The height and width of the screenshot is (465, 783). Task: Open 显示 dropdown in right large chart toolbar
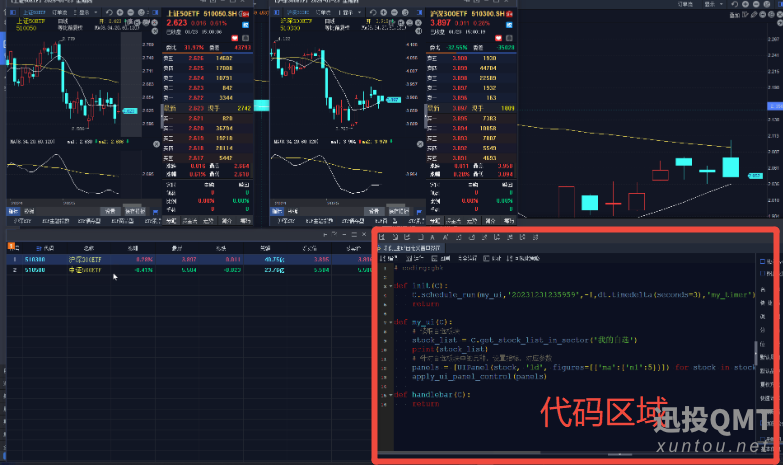click(x=714, y=4)
